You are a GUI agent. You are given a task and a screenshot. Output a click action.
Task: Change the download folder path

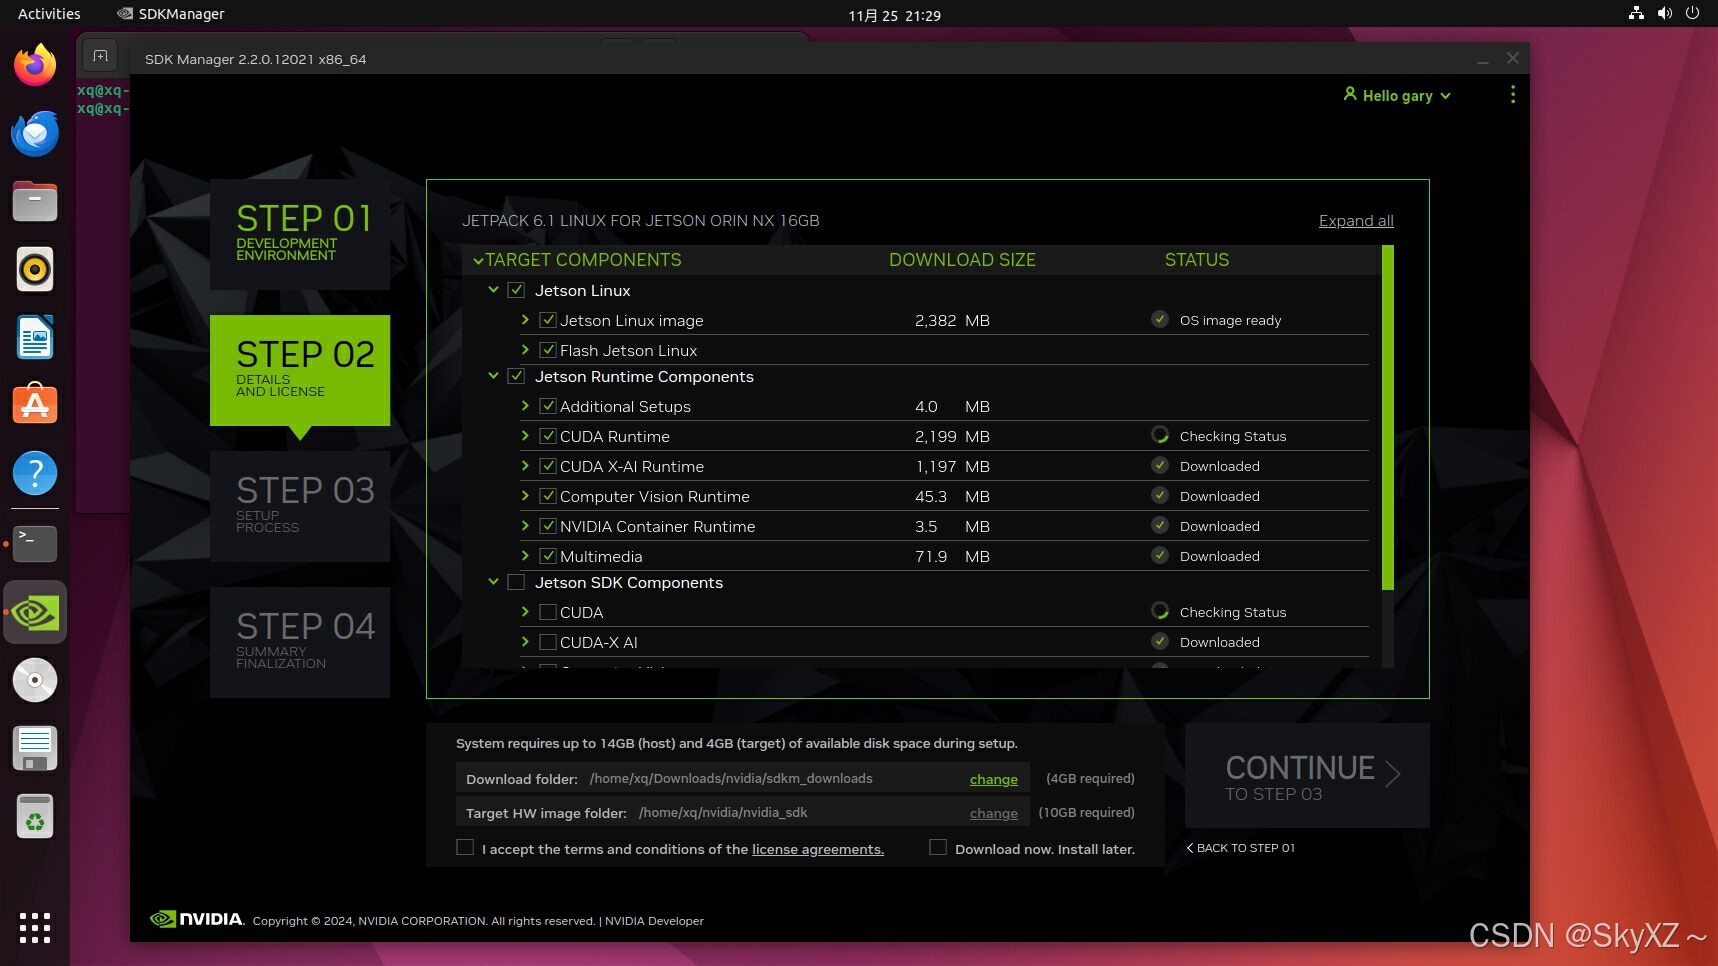tap(993, 779)
